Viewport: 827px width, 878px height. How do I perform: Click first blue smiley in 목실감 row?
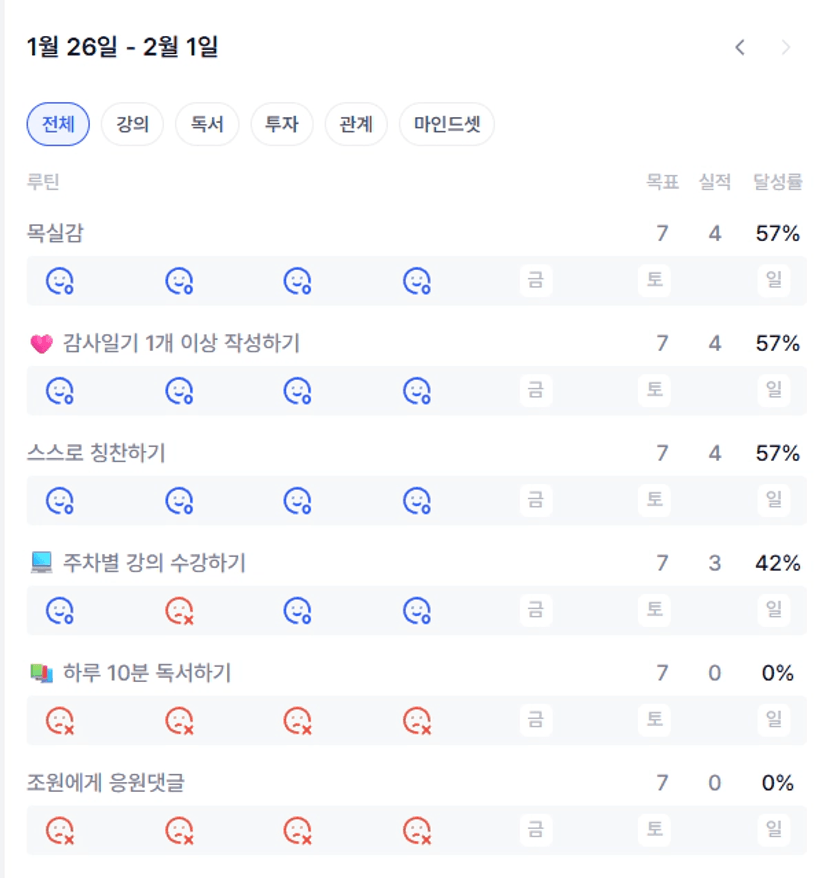click(x=60, y=282)
